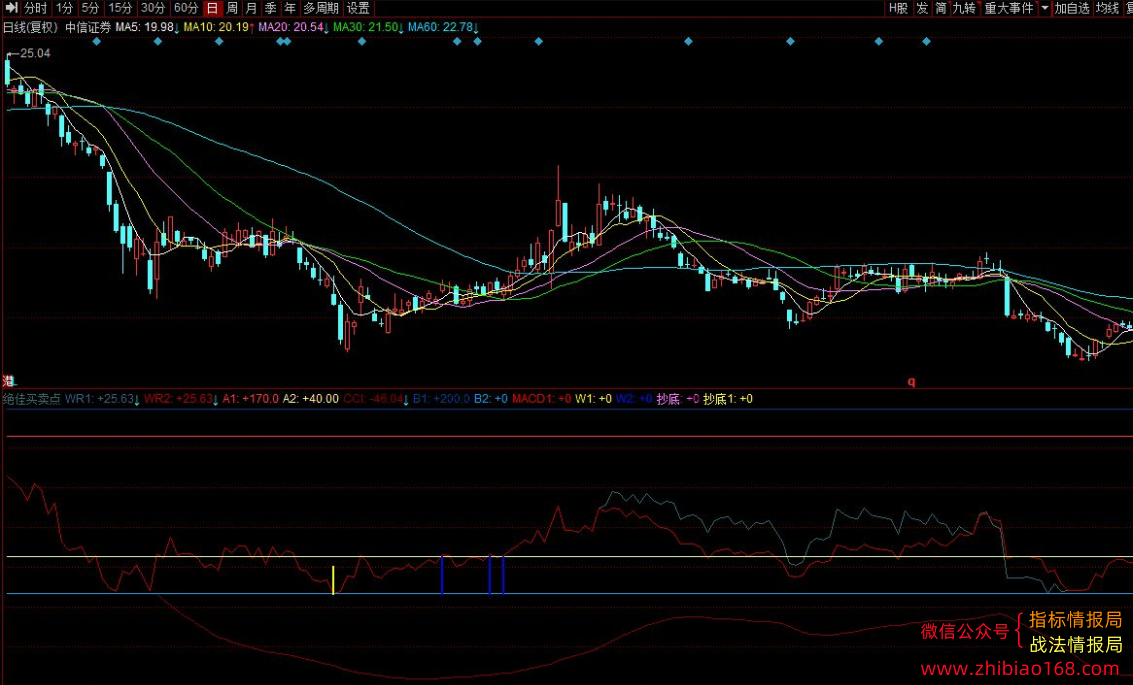Select the 60分 period tab
1133x685 pixels.
tap(186, 8)
